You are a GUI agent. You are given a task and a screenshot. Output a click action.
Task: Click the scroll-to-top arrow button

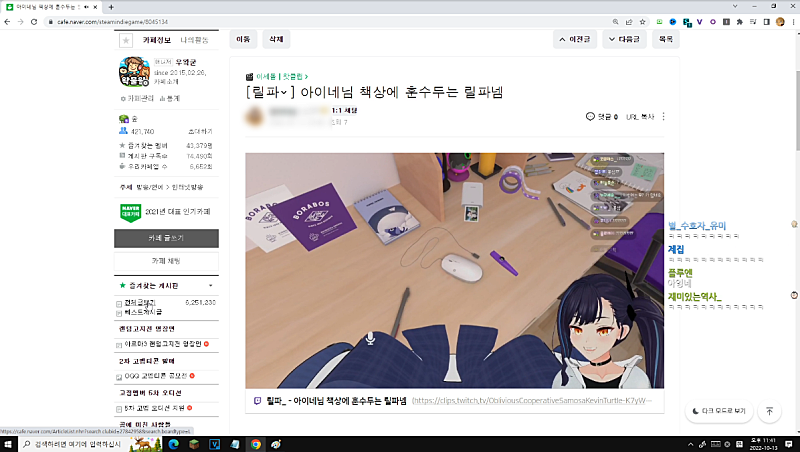pyautogui.click(x=769, y=411)
